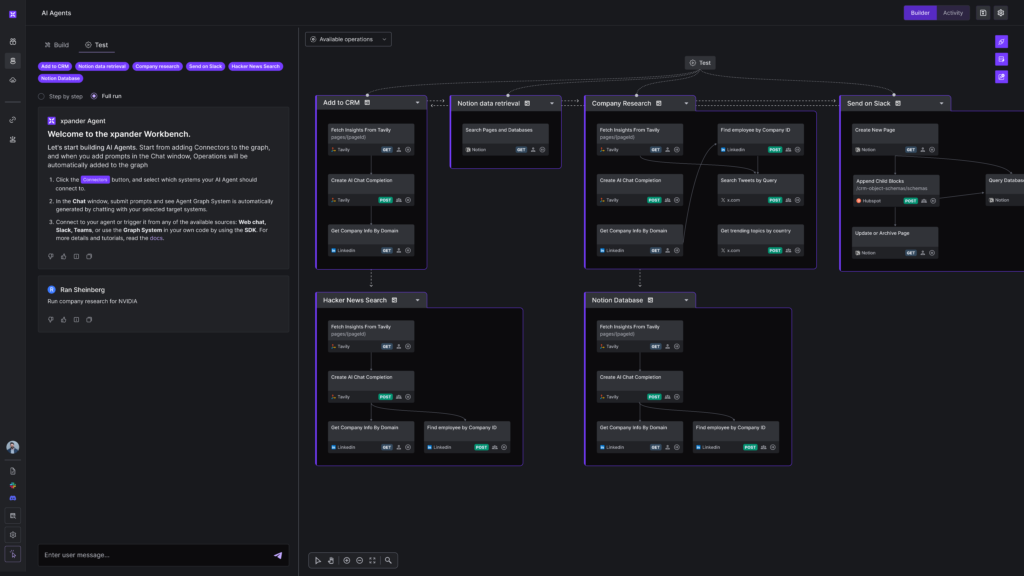Select Get trending topics by country card
Viewport: 1024px width, 576px height.
(761, 240)
